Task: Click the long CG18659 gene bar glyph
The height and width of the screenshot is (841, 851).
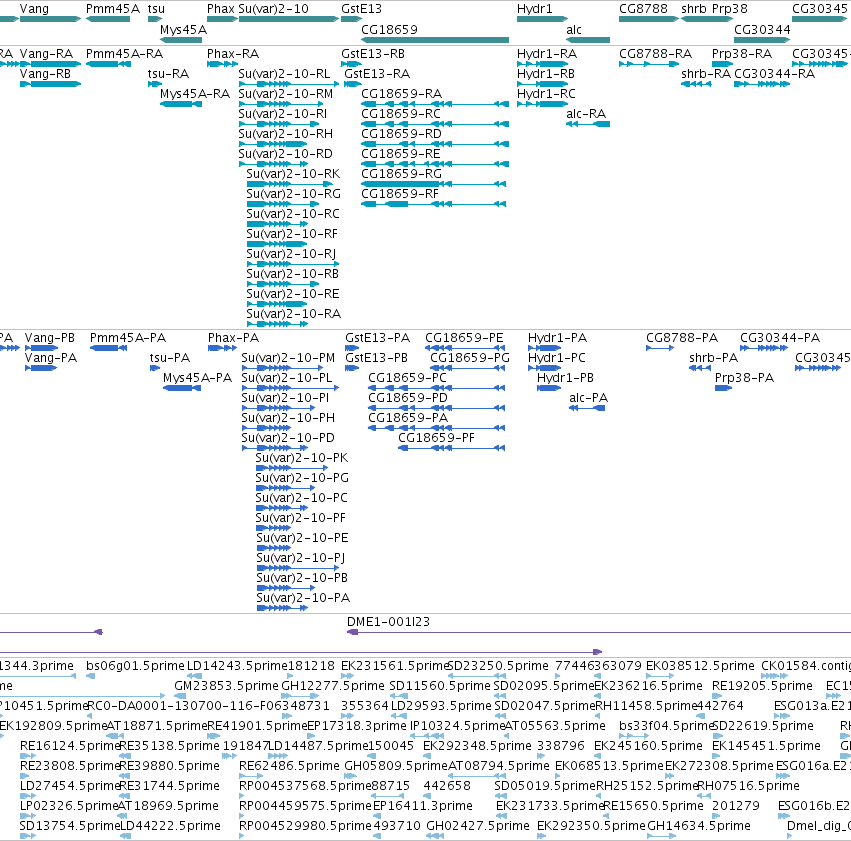Action: point(435,40)
